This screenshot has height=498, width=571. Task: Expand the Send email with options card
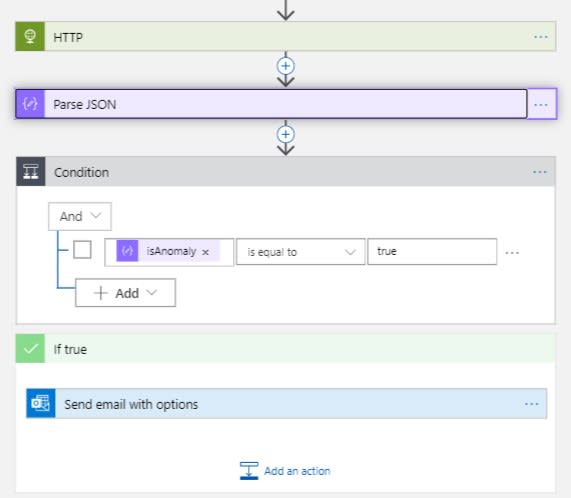[x=287, y=403]
